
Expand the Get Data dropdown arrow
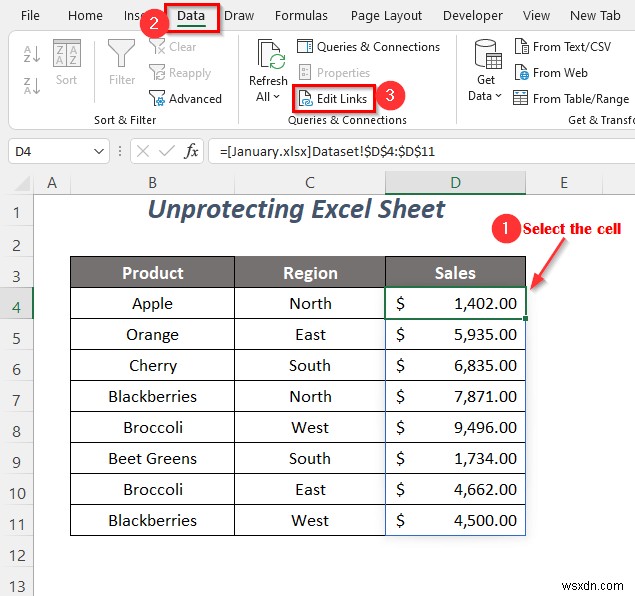[498, 96]
